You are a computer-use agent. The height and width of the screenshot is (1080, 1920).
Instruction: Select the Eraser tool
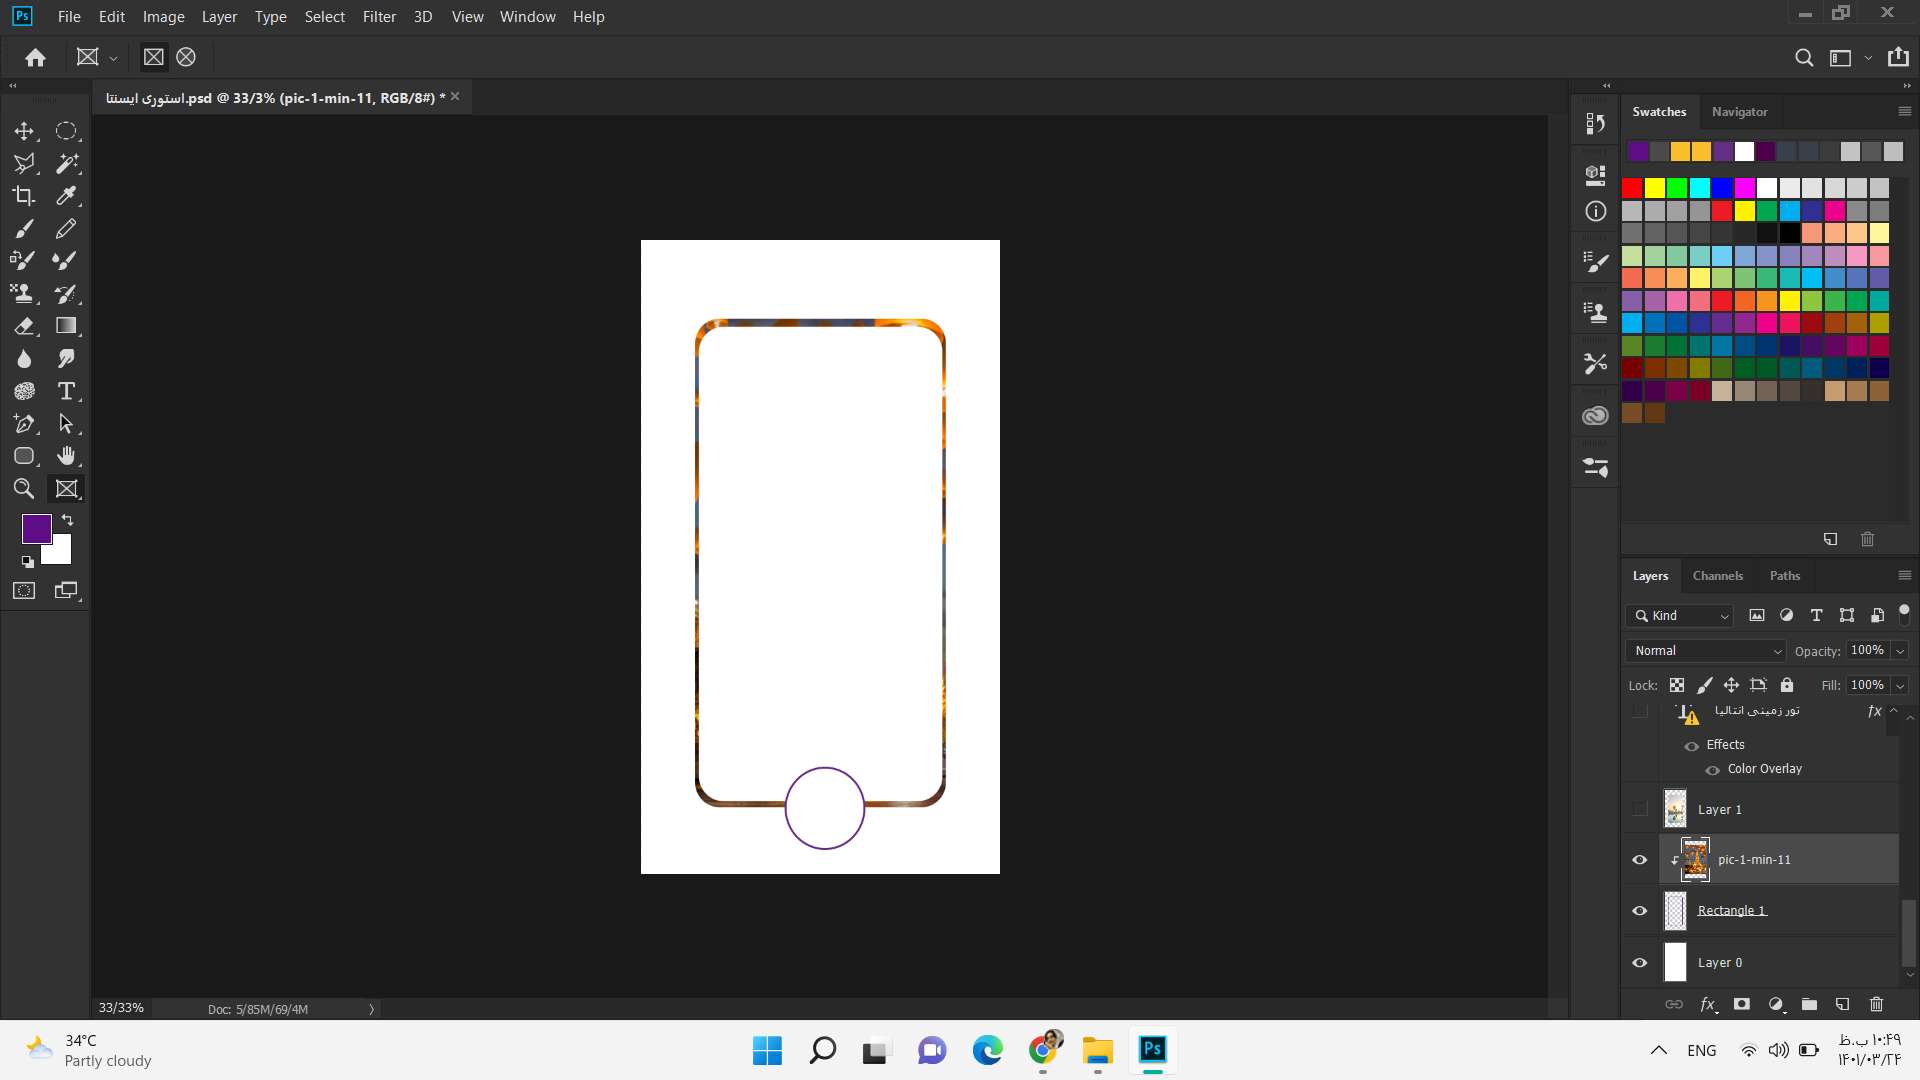(x=24, y=324)
